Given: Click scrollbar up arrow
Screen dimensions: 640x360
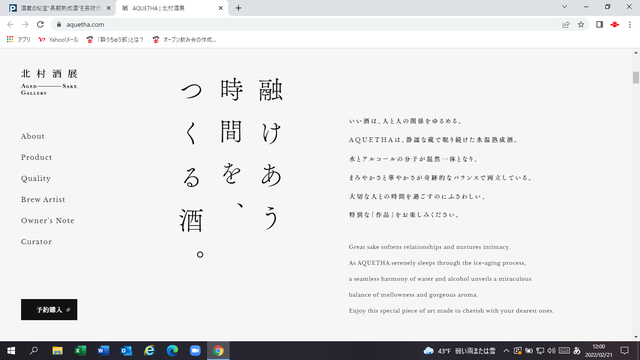Looking at the screenshot, I should click(636, 53).
